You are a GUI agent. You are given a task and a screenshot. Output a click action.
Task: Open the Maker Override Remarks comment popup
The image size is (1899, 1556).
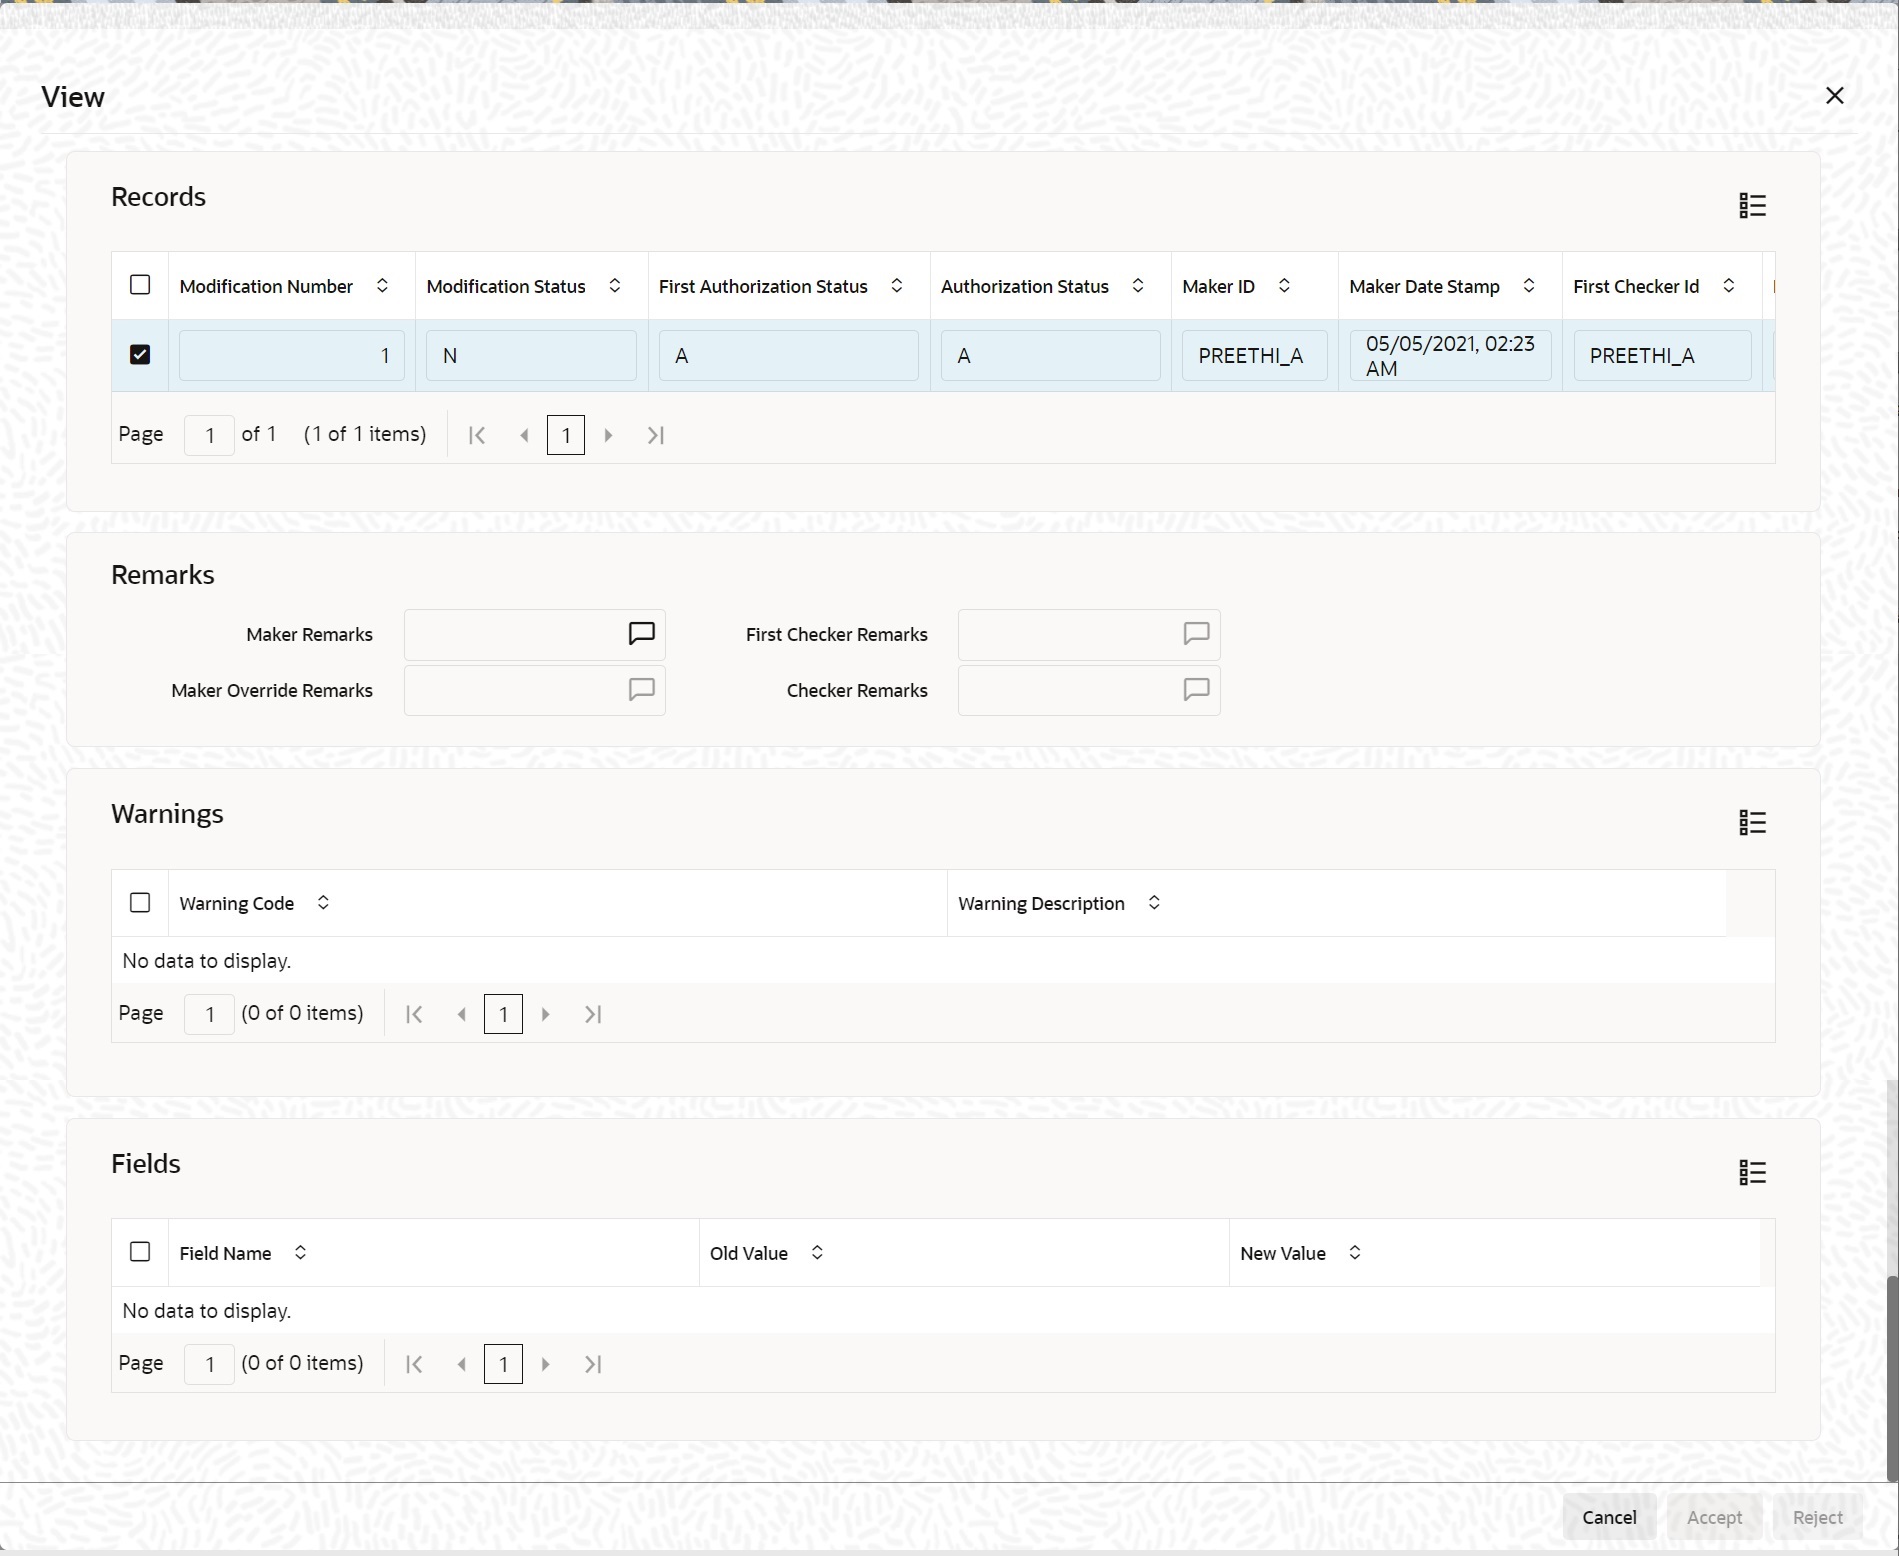[640, 690]
